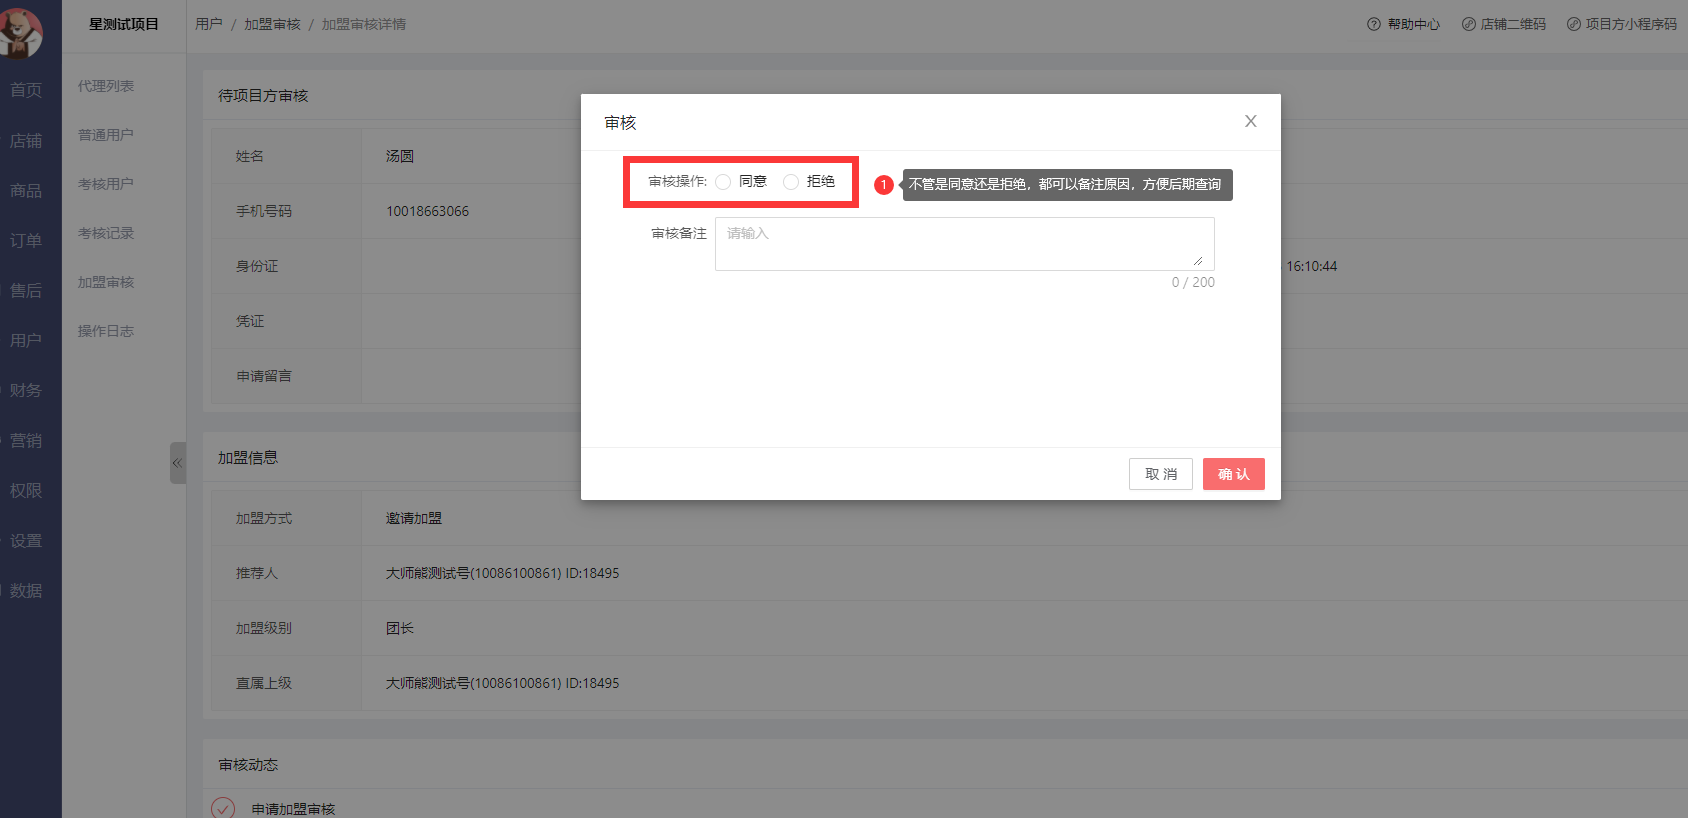Screen dimensions: 1688x818
Task: Go to 首页 in the main navigation
Action: (26, 90)
